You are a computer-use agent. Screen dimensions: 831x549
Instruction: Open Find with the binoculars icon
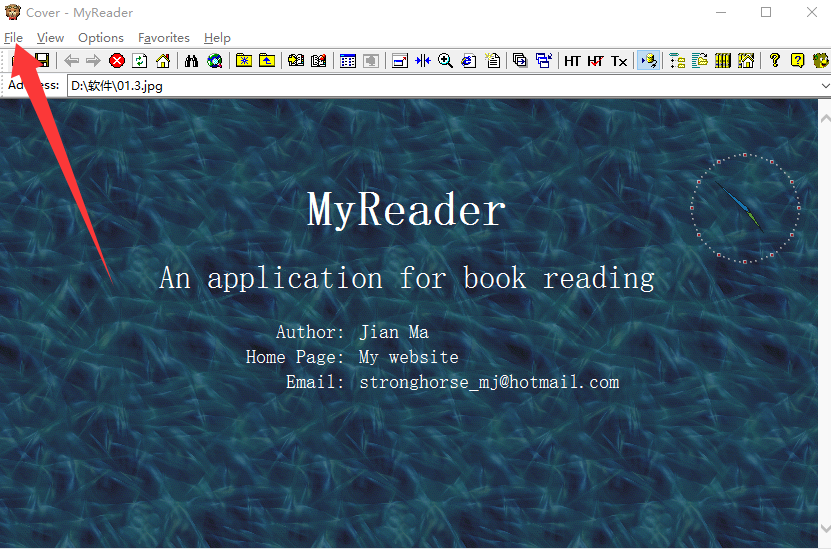[x=191, y=61]
